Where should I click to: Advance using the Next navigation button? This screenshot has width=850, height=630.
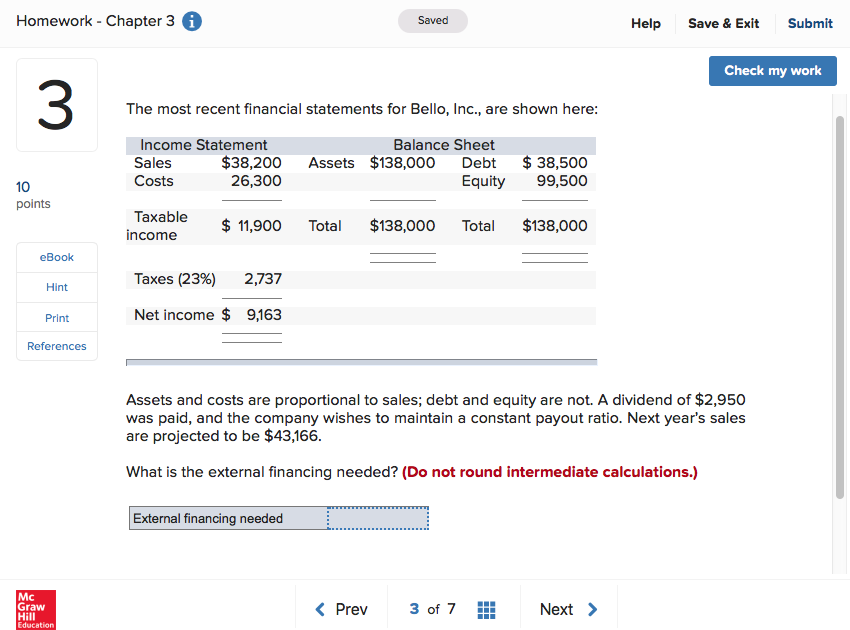coord(557,609)
